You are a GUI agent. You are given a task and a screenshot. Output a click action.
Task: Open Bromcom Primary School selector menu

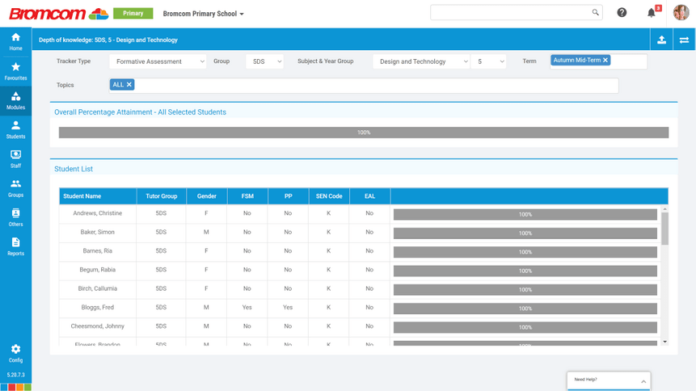(203, 14)
